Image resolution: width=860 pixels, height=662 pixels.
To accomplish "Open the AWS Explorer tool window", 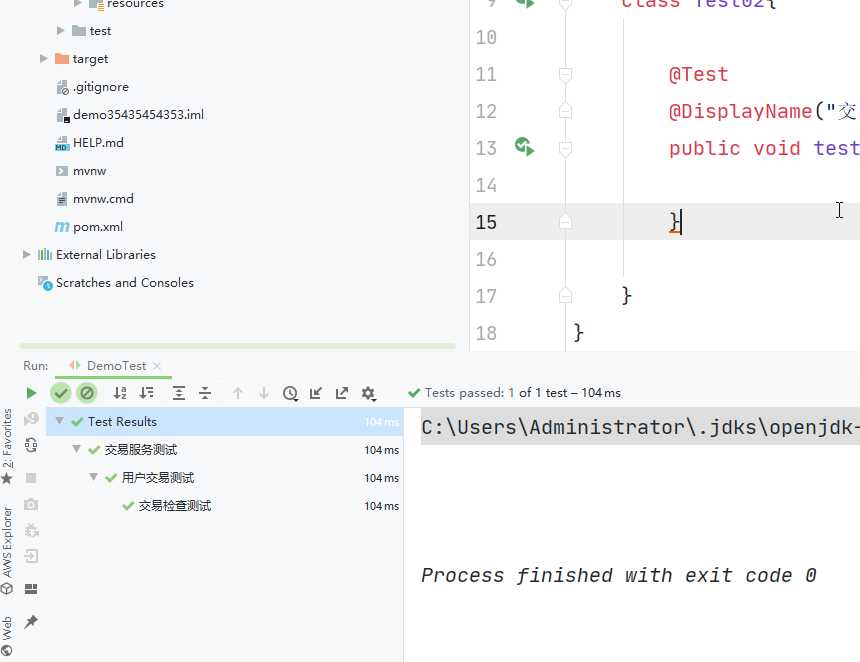I will (7, 550).
